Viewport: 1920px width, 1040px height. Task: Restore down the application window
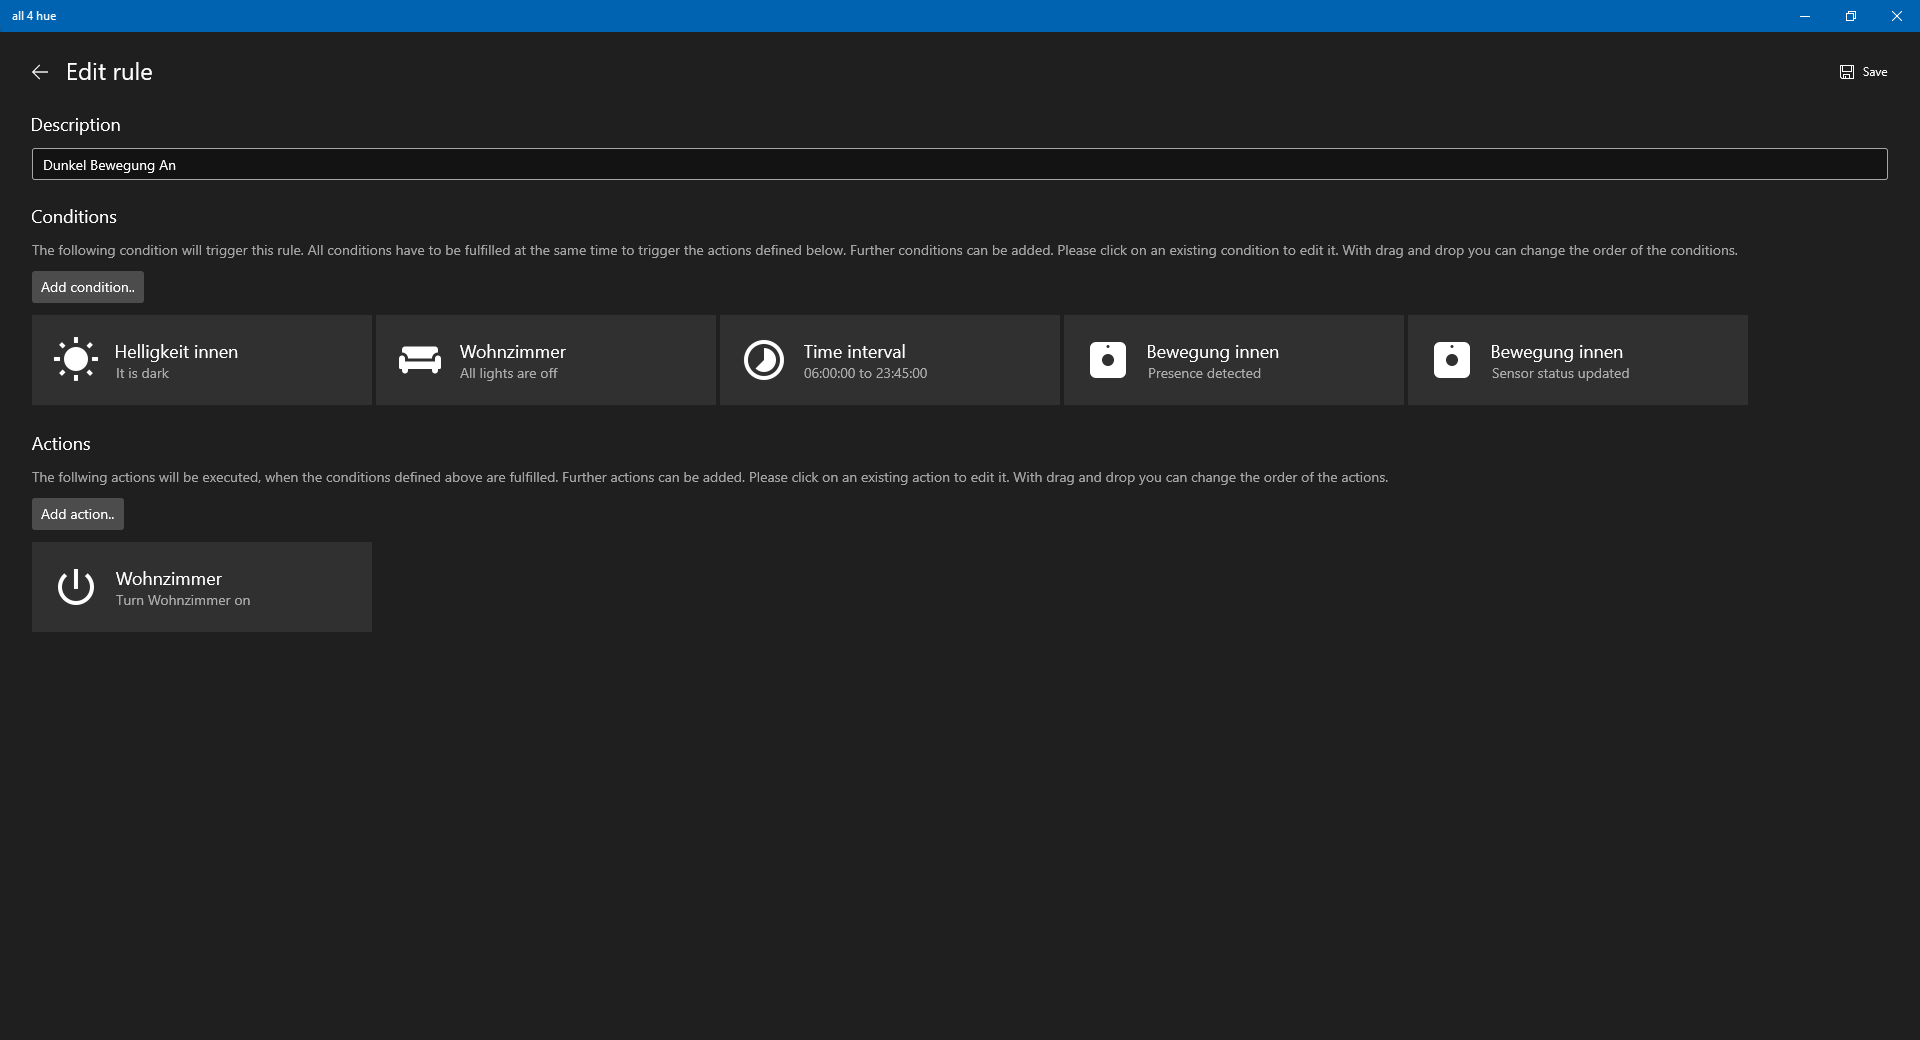(x=1850, y=16)
